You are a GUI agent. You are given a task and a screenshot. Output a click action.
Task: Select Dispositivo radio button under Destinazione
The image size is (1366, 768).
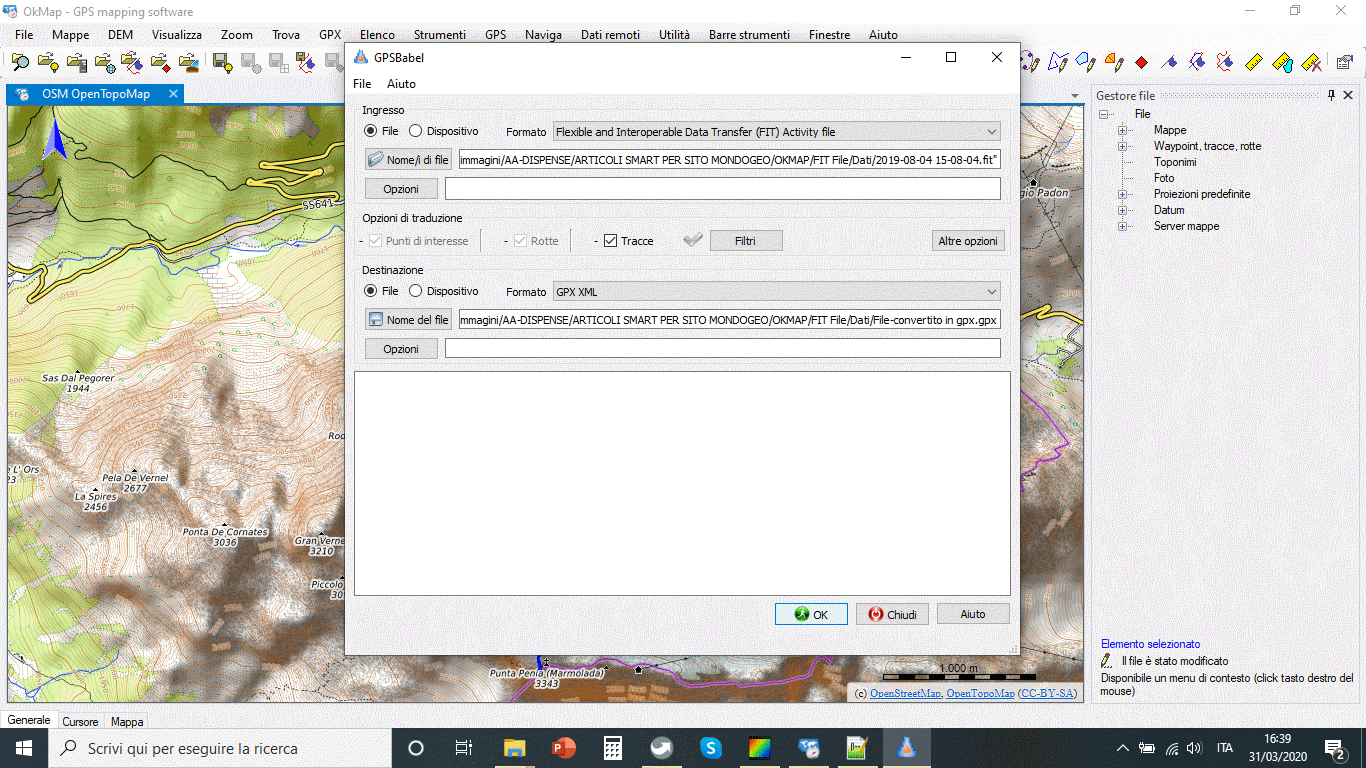pos(416,291)
